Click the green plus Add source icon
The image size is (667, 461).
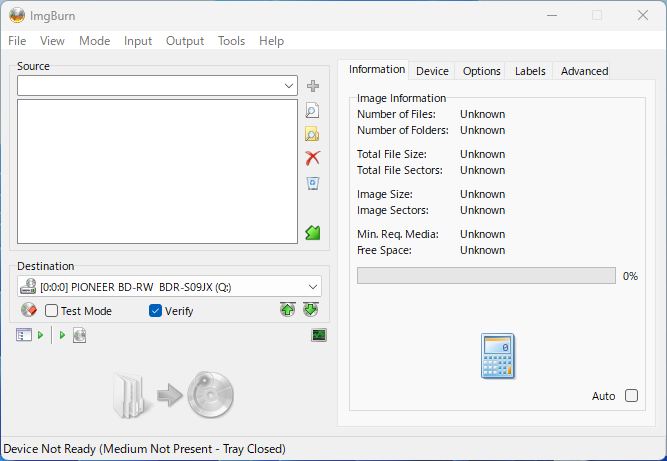313,86
